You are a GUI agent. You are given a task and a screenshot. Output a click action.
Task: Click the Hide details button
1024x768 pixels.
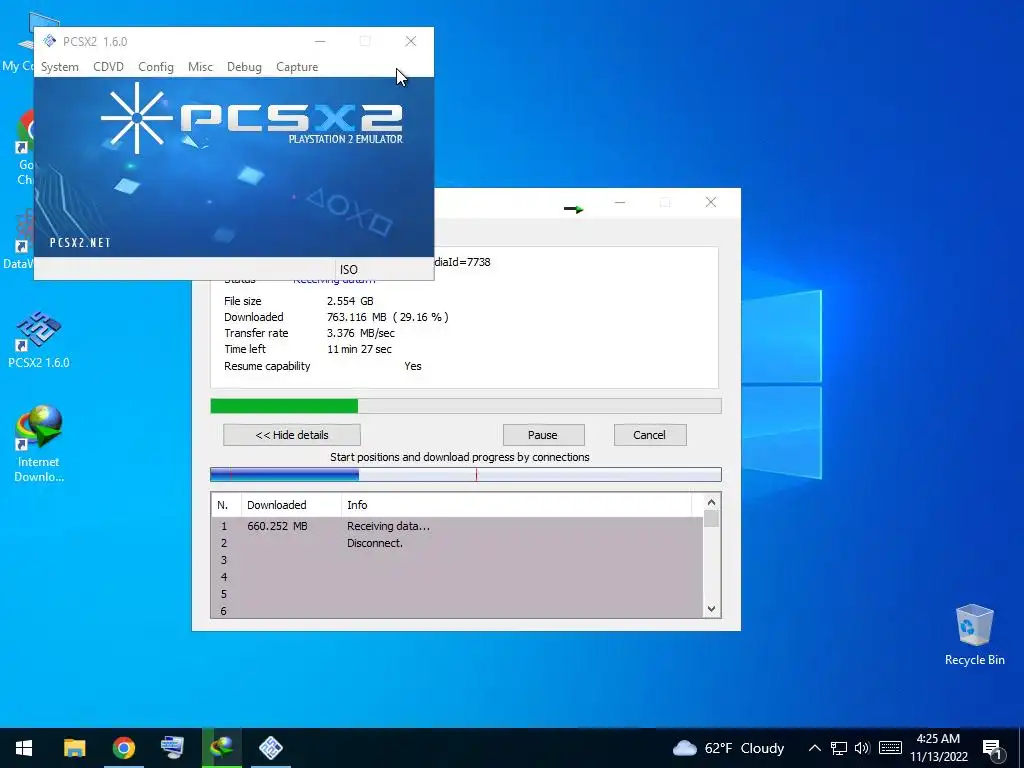pos(292,435)
